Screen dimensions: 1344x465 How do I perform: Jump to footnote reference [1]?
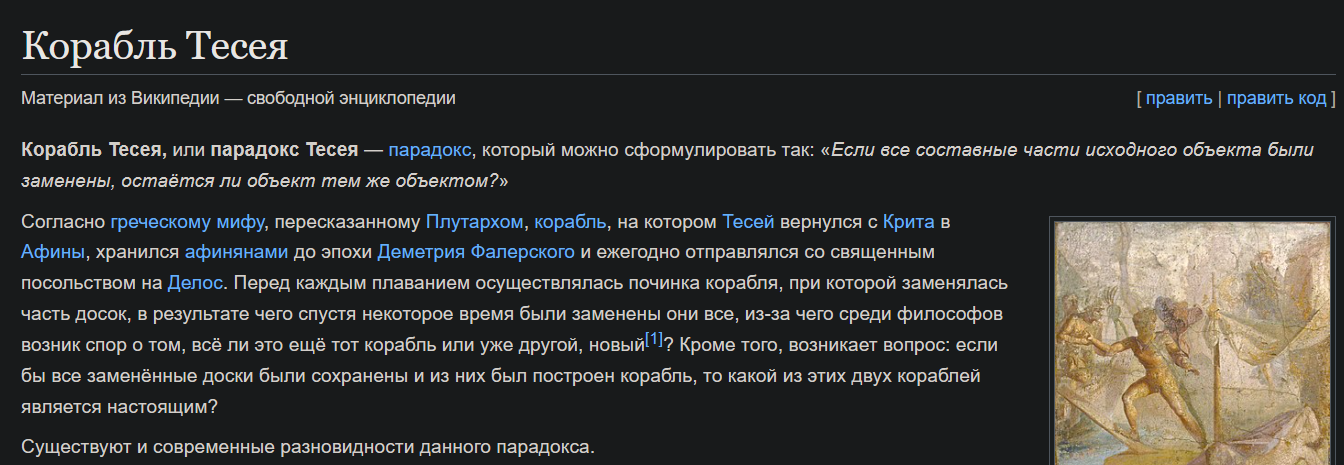(654, 340)
